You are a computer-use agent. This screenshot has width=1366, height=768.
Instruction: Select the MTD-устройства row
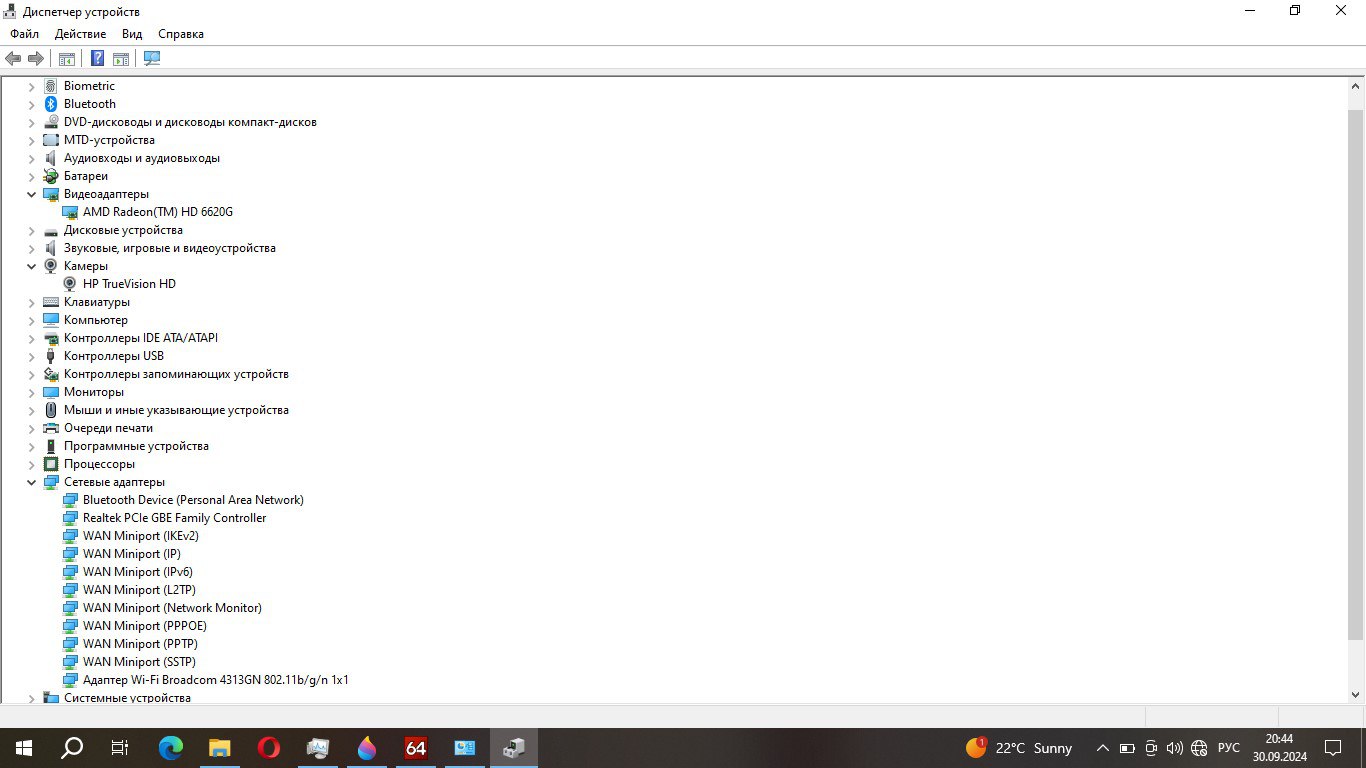(x=109, y=140)
